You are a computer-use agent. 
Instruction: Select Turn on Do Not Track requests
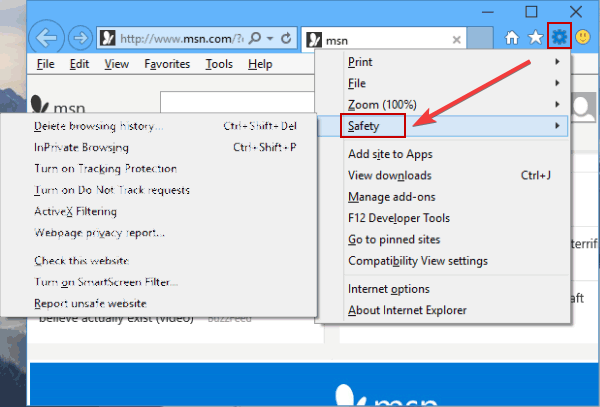tap(159, 190)
